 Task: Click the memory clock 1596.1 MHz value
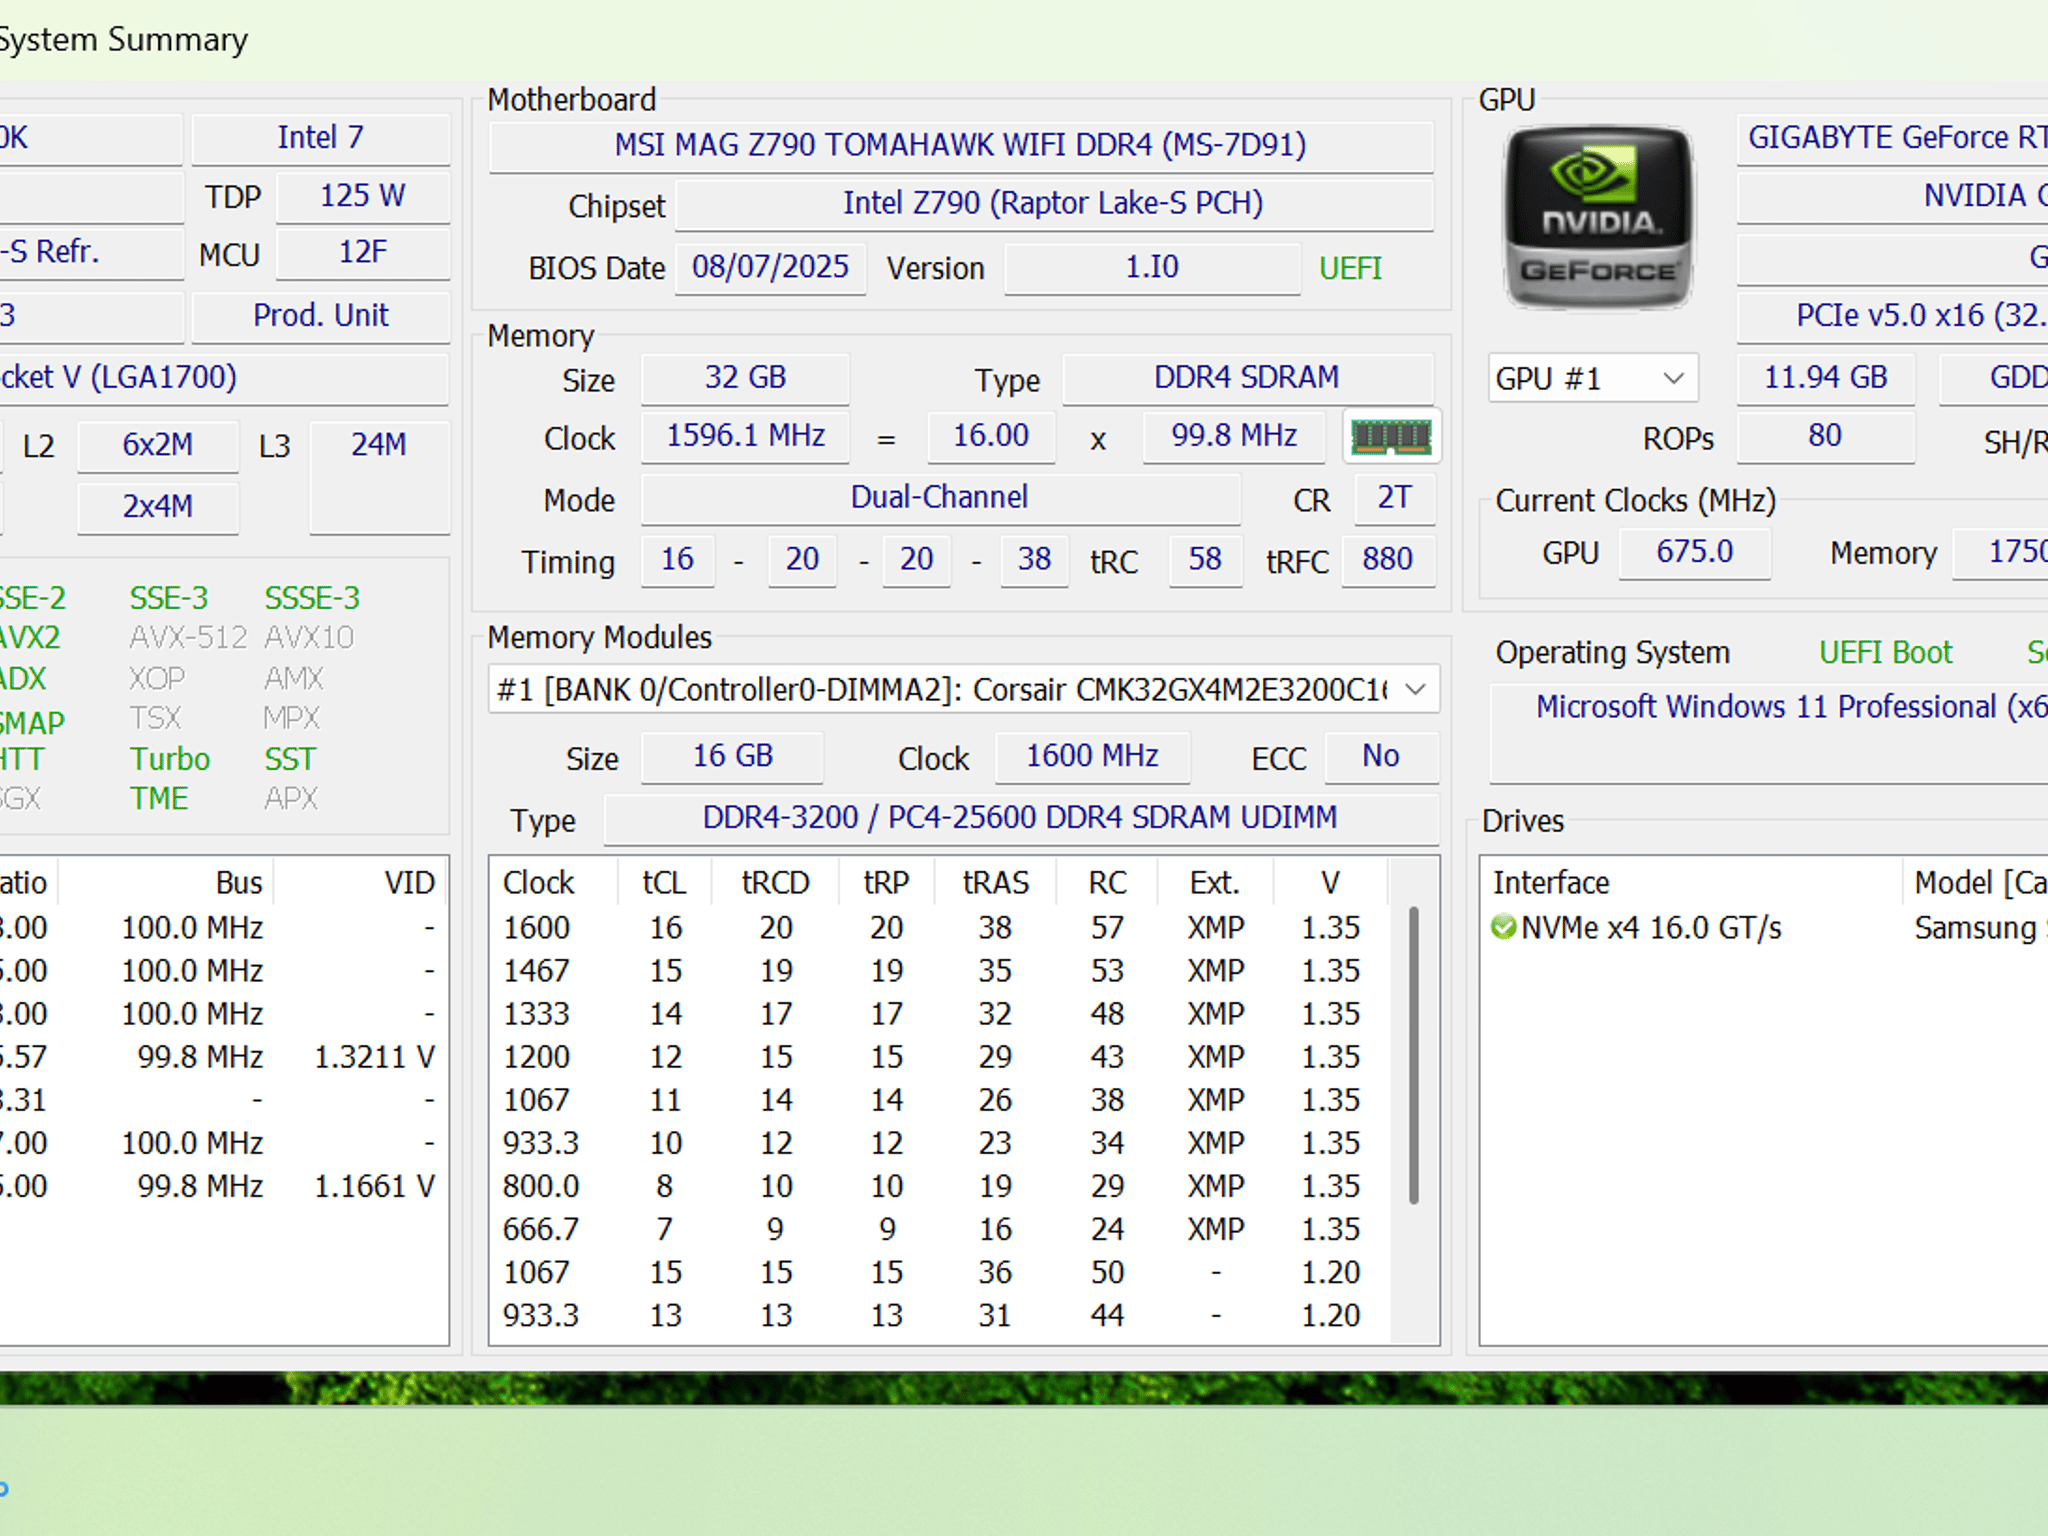pyautogui.click(x=745, y=436)
